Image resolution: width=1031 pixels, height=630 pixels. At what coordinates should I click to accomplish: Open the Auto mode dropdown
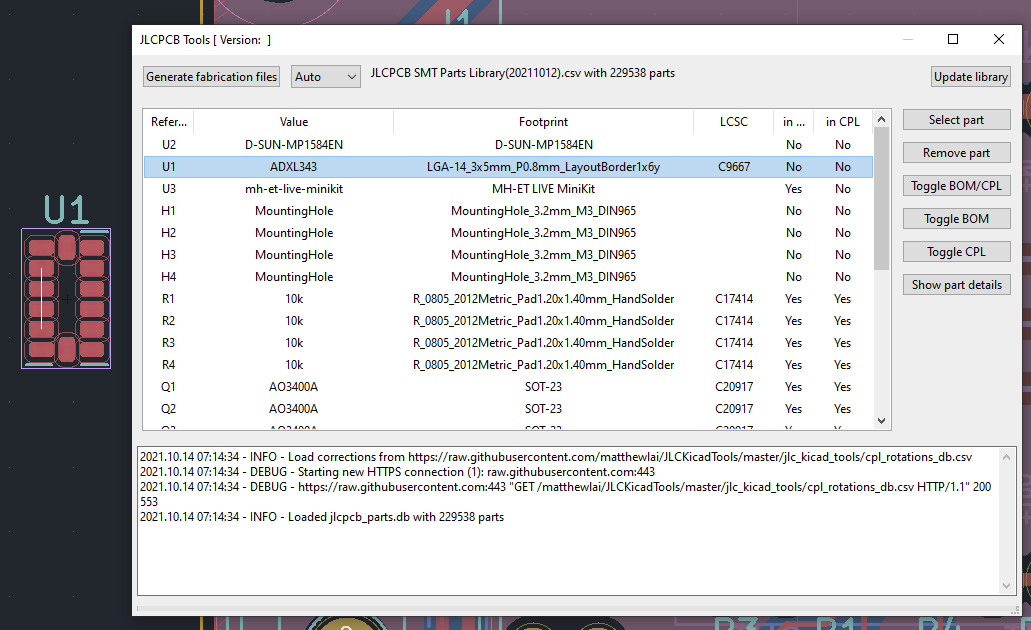(325, 76)
